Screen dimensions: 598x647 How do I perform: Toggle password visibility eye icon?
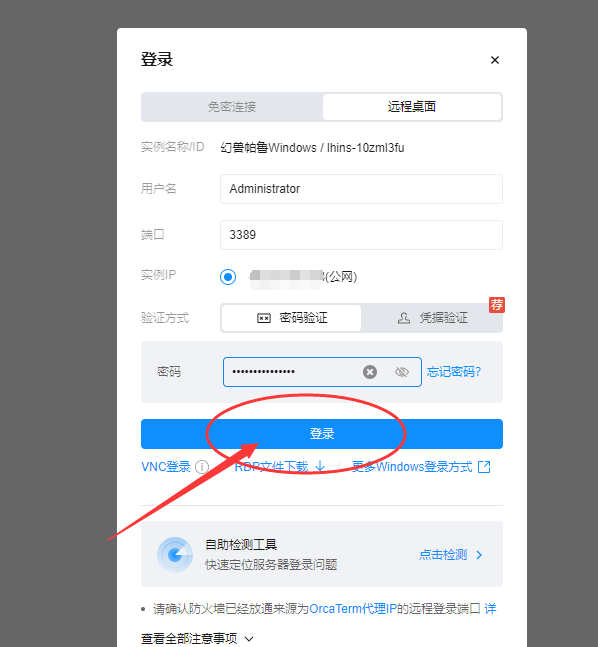[402, 372]
